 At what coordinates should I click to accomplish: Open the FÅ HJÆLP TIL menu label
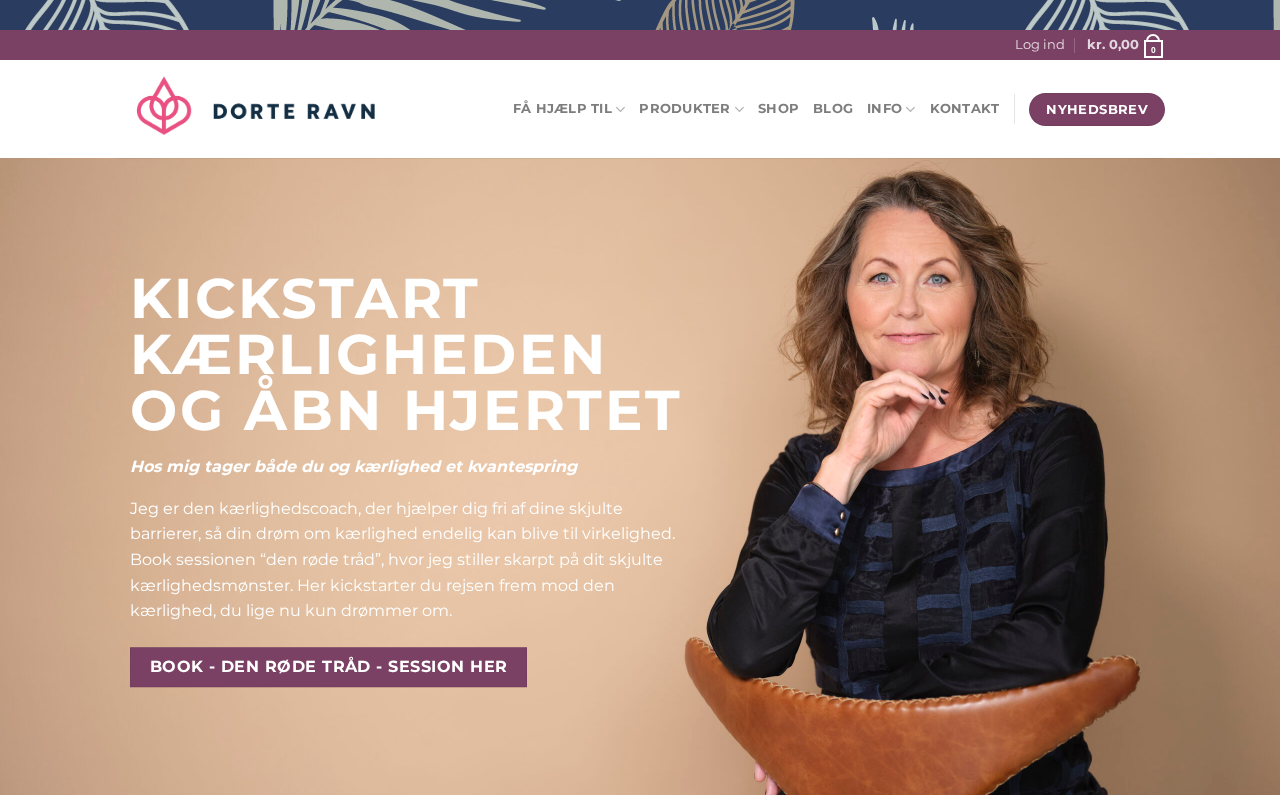562,109
